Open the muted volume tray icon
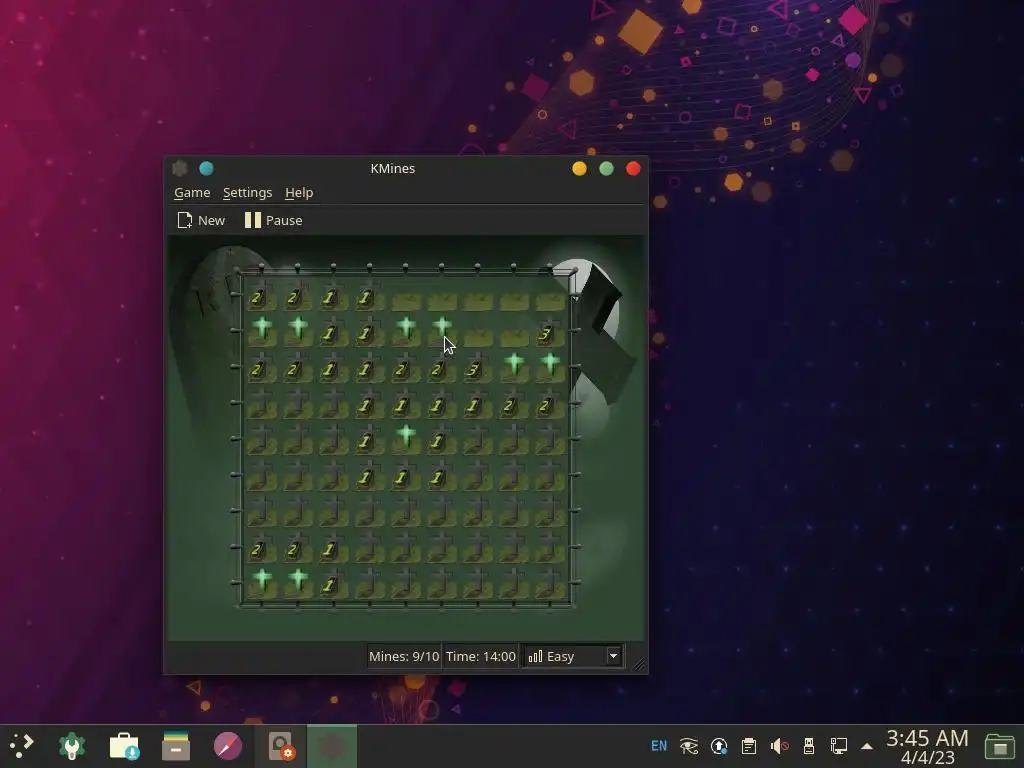Screen dimensions: 1024x768 [x=779, y=746]
